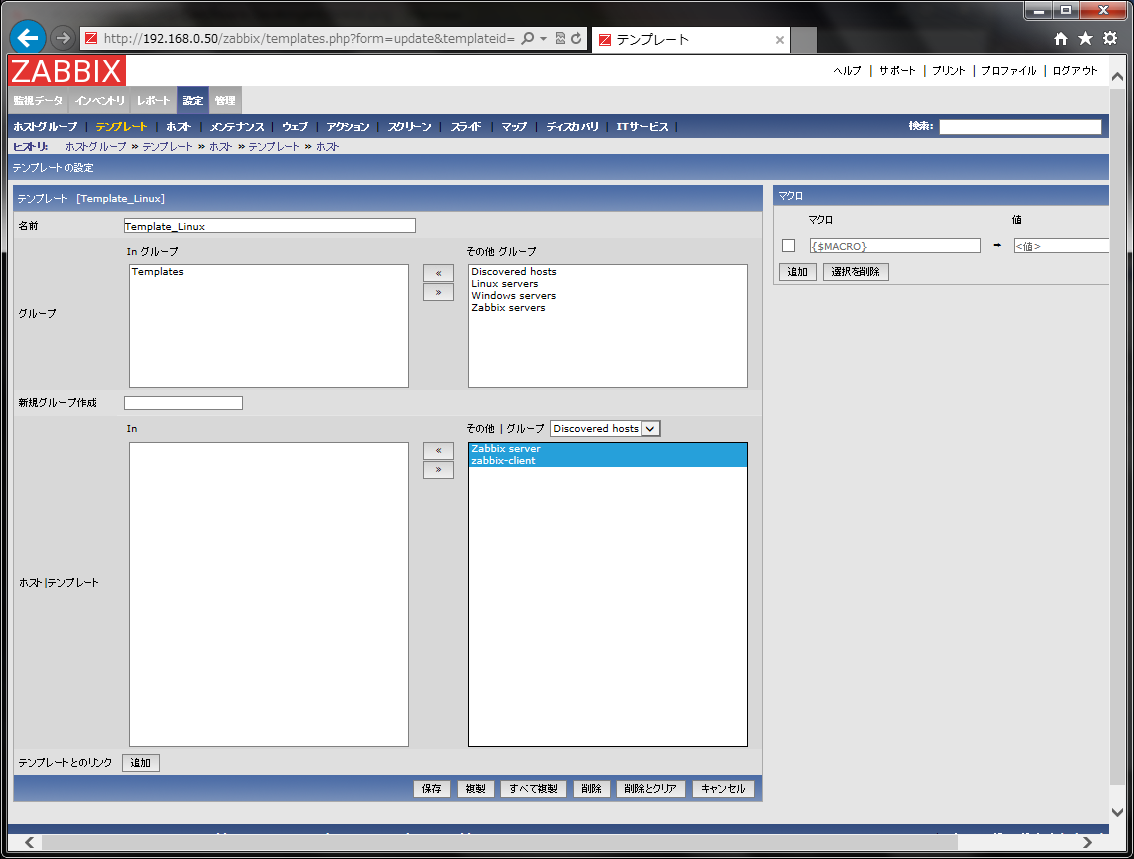Open マップ submenu item
This screenshot has height=859, width=1134.
click(x=514, y=127)
